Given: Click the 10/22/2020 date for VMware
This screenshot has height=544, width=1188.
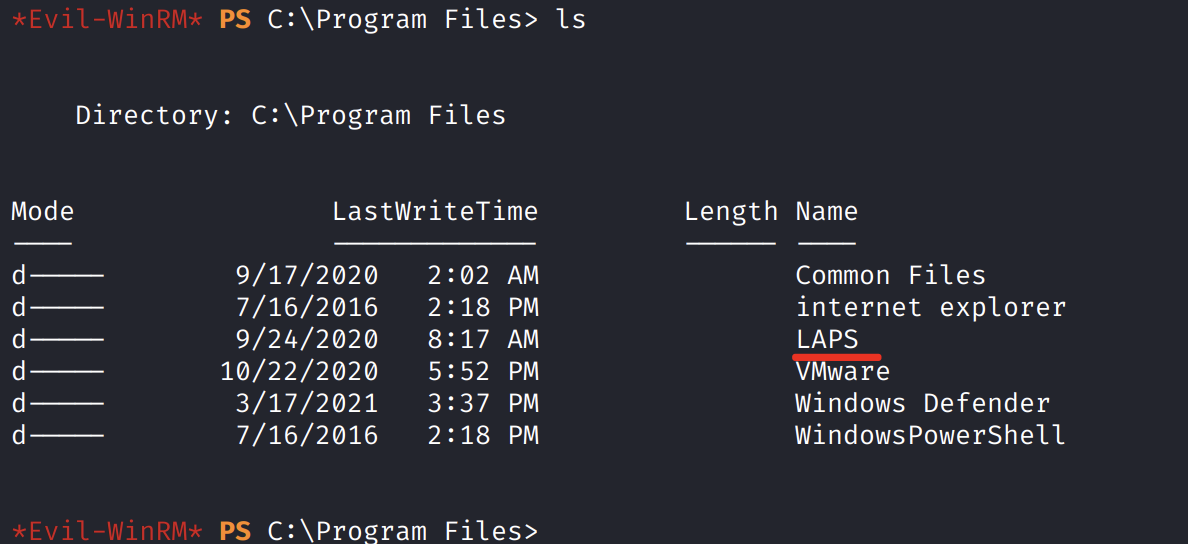Looking at the screenshot, I should point(299,371).
